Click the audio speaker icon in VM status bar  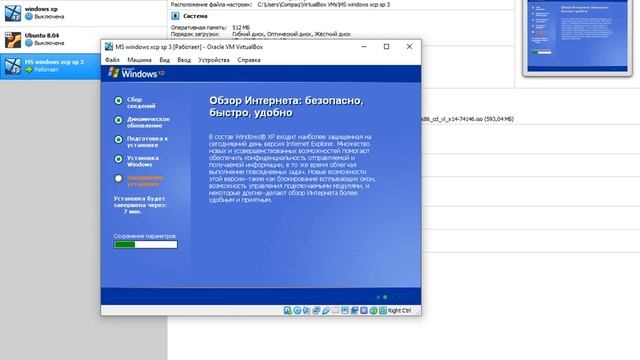click(306, 311)
